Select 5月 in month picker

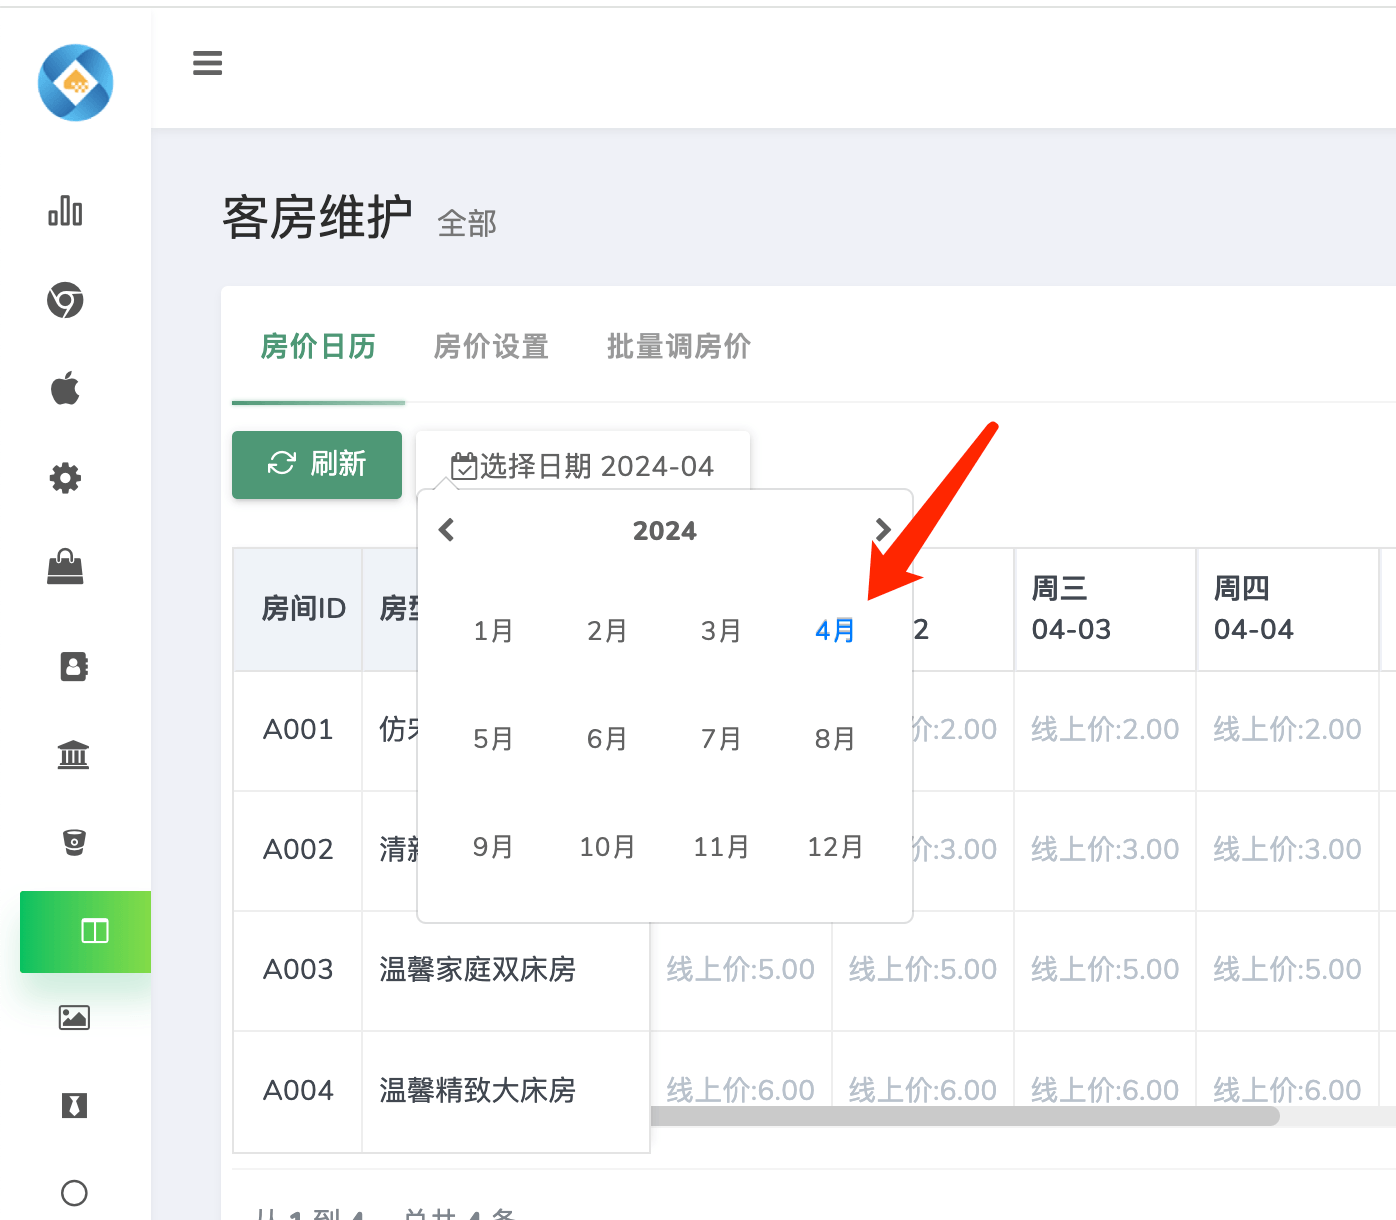tap(493, 739)
